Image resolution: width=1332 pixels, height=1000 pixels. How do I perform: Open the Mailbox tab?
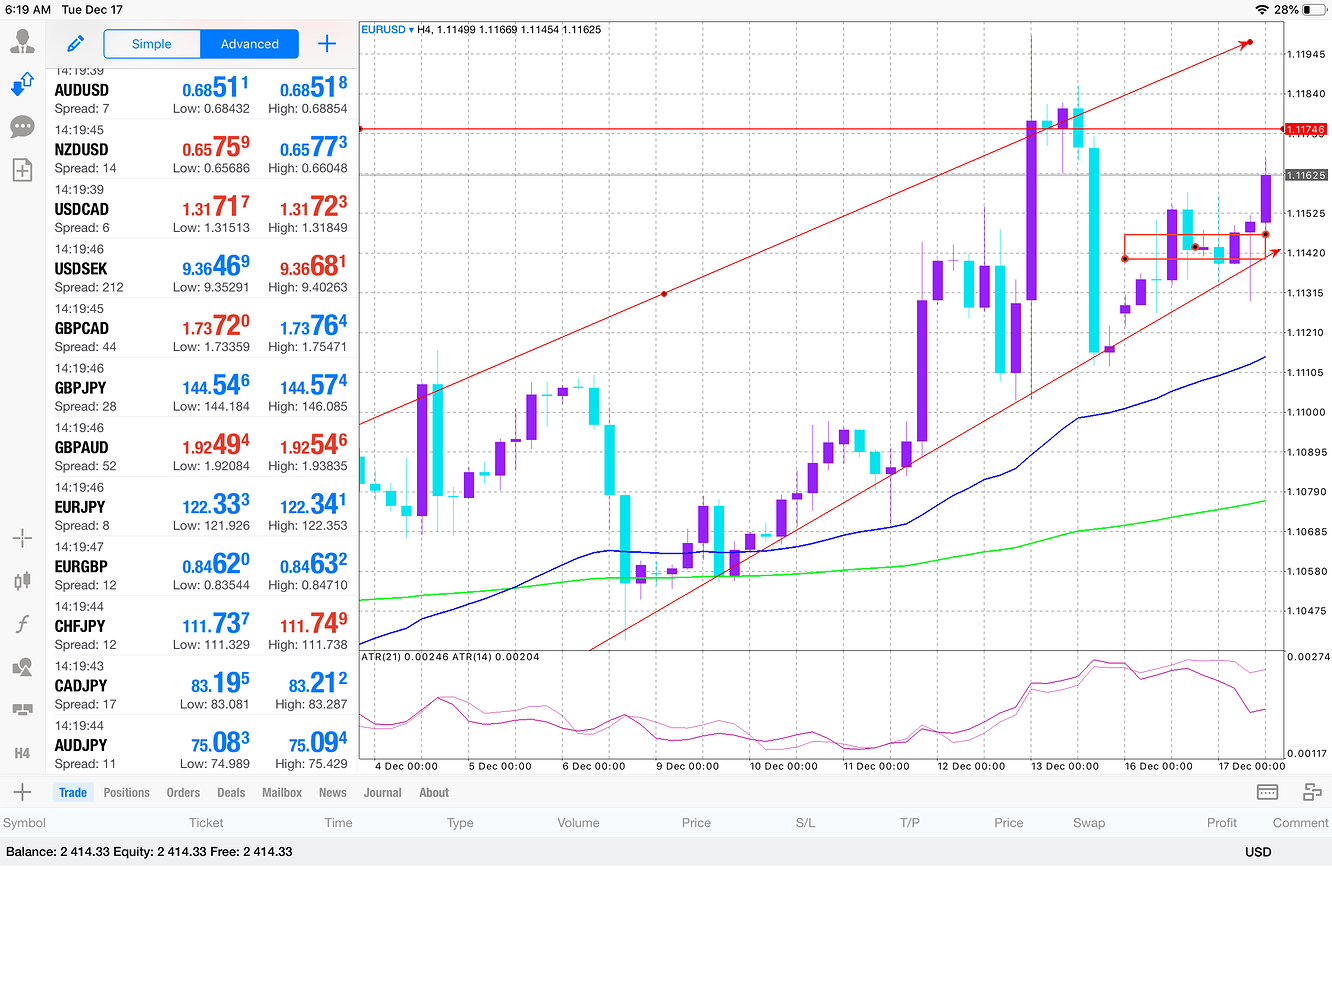click(281, 792)
